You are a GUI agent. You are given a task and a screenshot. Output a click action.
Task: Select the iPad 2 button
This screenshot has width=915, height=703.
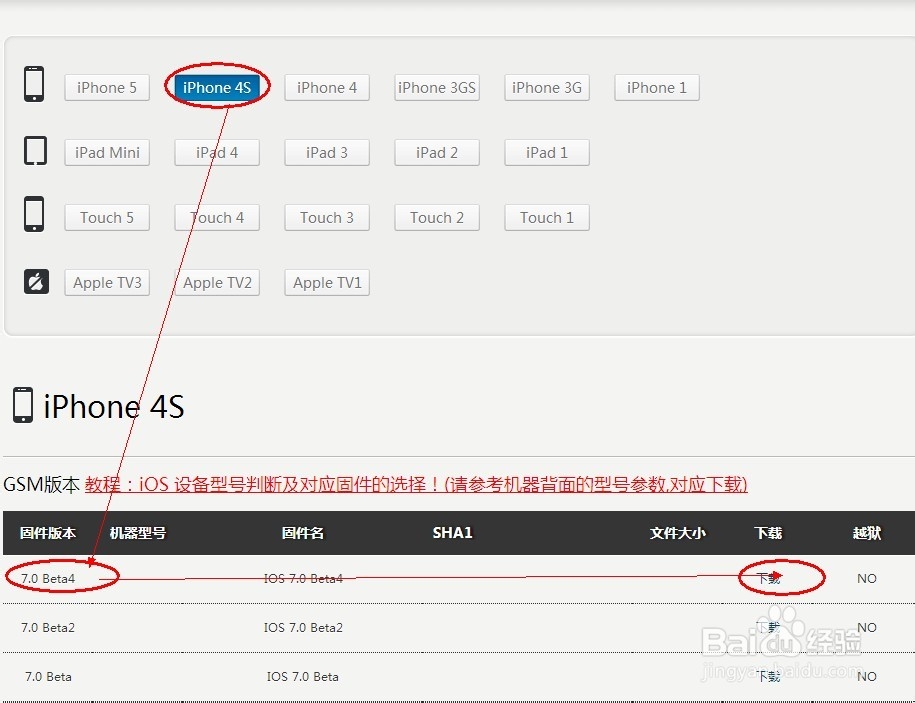point(436,152)
